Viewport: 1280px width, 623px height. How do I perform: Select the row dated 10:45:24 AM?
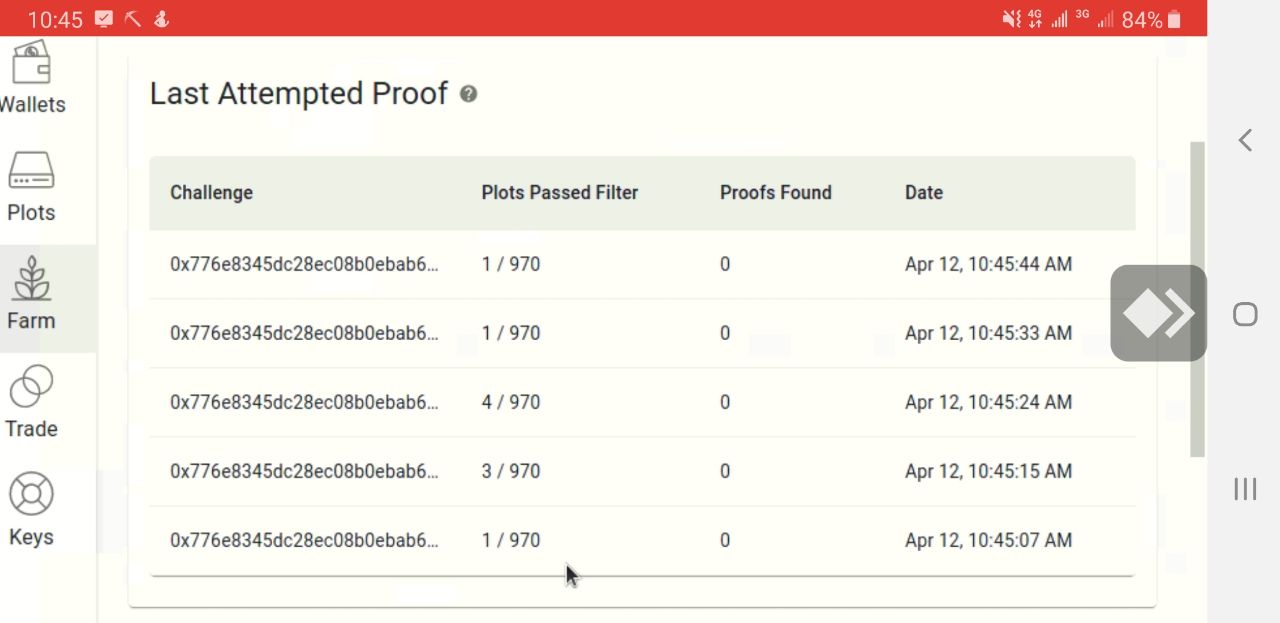coord(642,402)
